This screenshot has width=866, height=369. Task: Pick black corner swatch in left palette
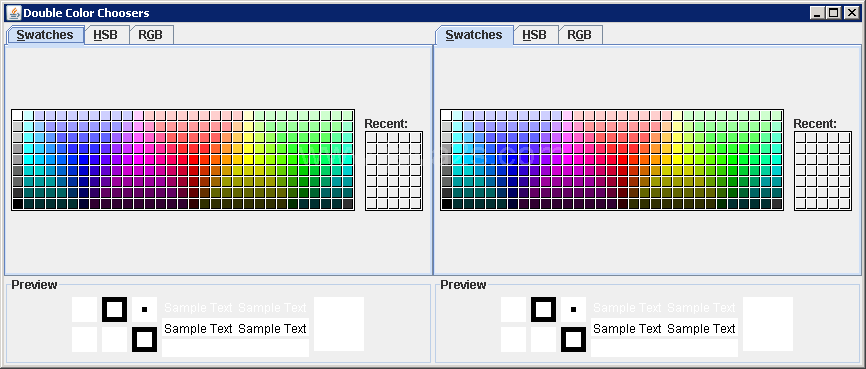[17, 204]
